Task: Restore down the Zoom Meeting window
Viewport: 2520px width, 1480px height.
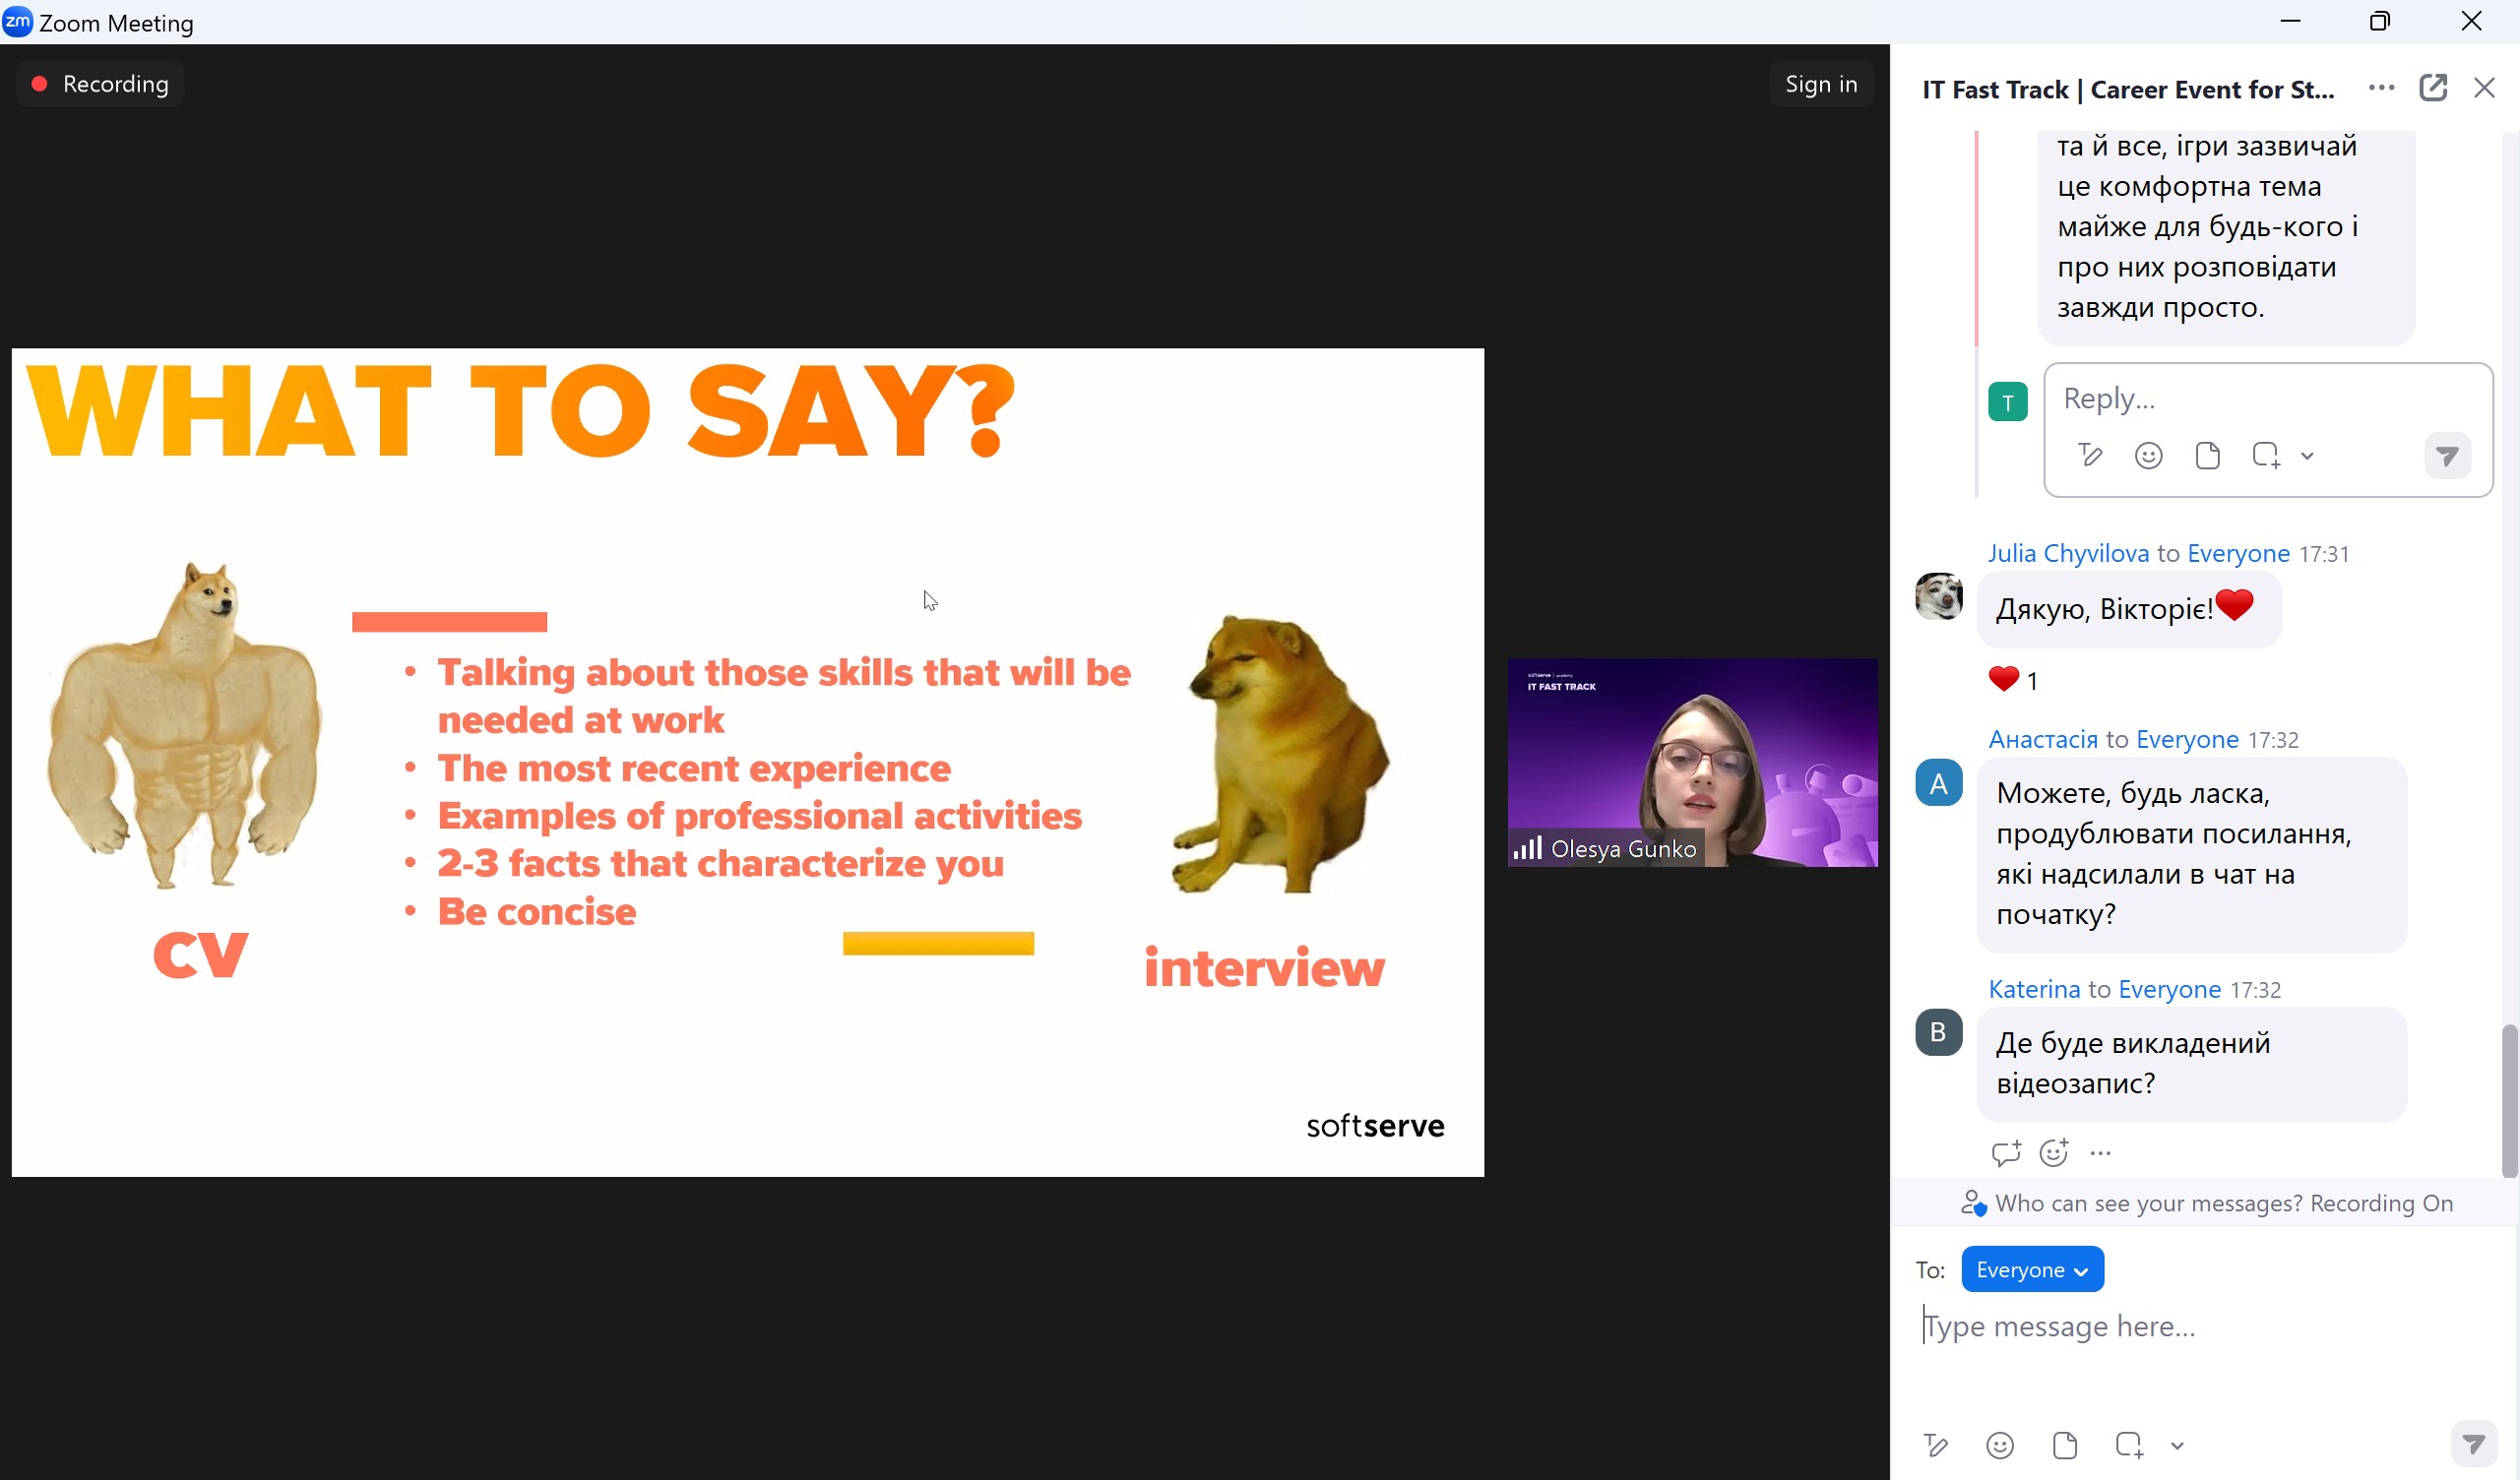Action: [2380, 21]
